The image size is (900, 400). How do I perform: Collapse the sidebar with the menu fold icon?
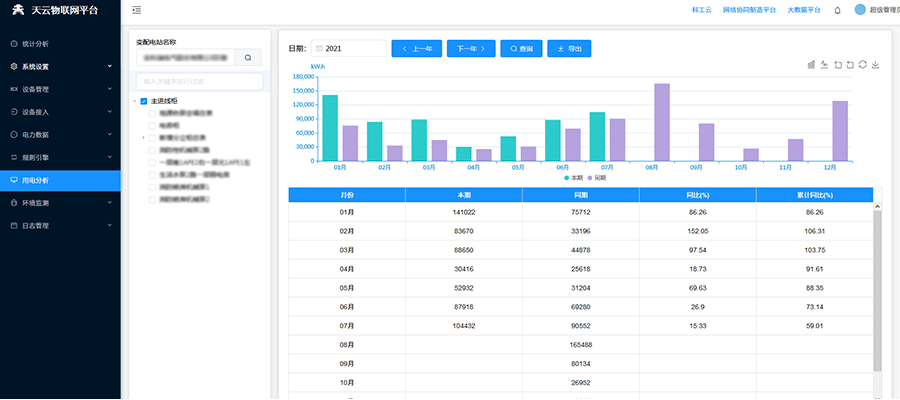pyautogui.click(x=136, y=10)
